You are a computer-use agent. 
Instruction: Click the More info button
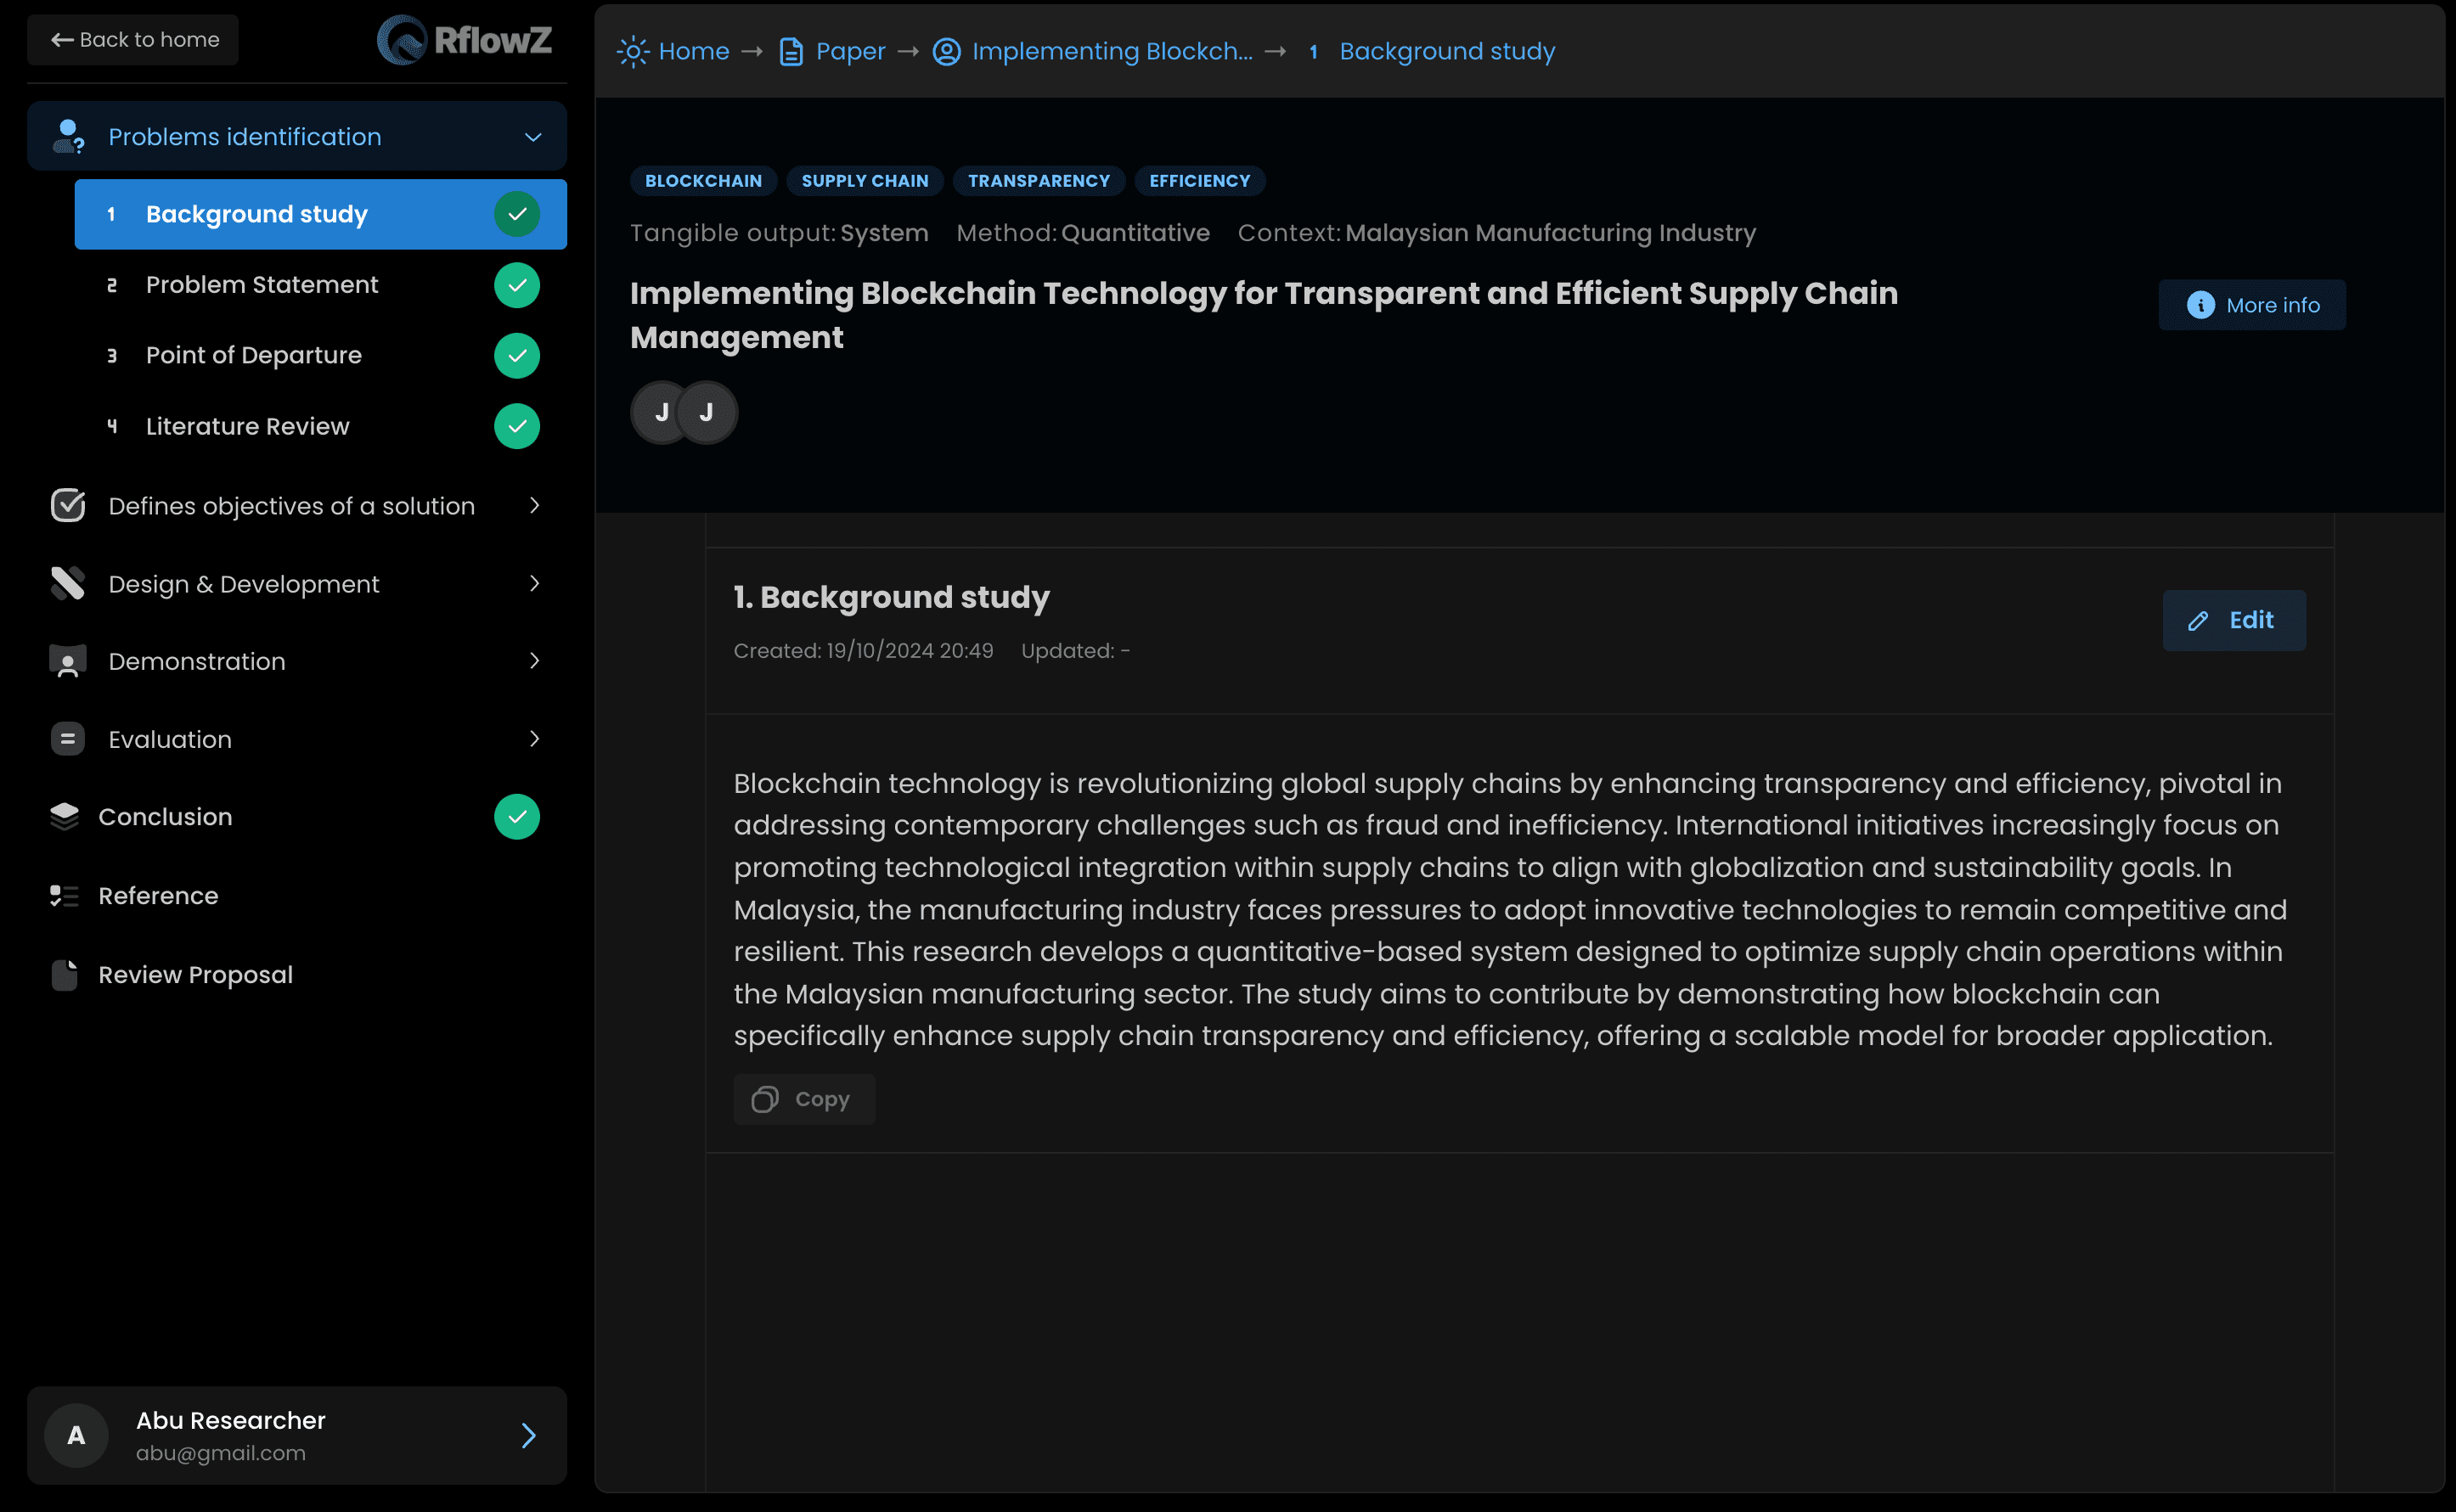coord(2251,305)
